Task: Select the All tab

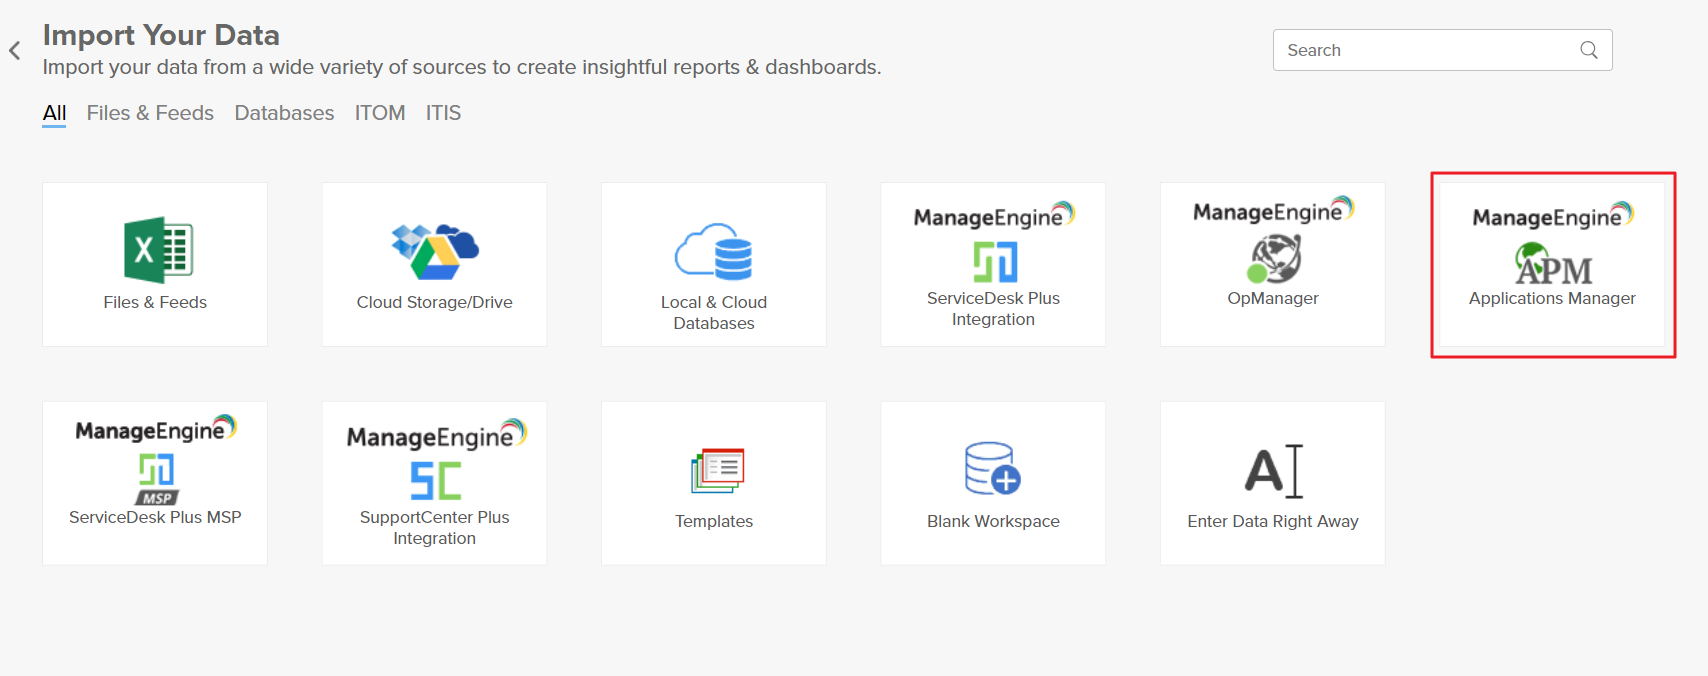Action: click(54, 113)
